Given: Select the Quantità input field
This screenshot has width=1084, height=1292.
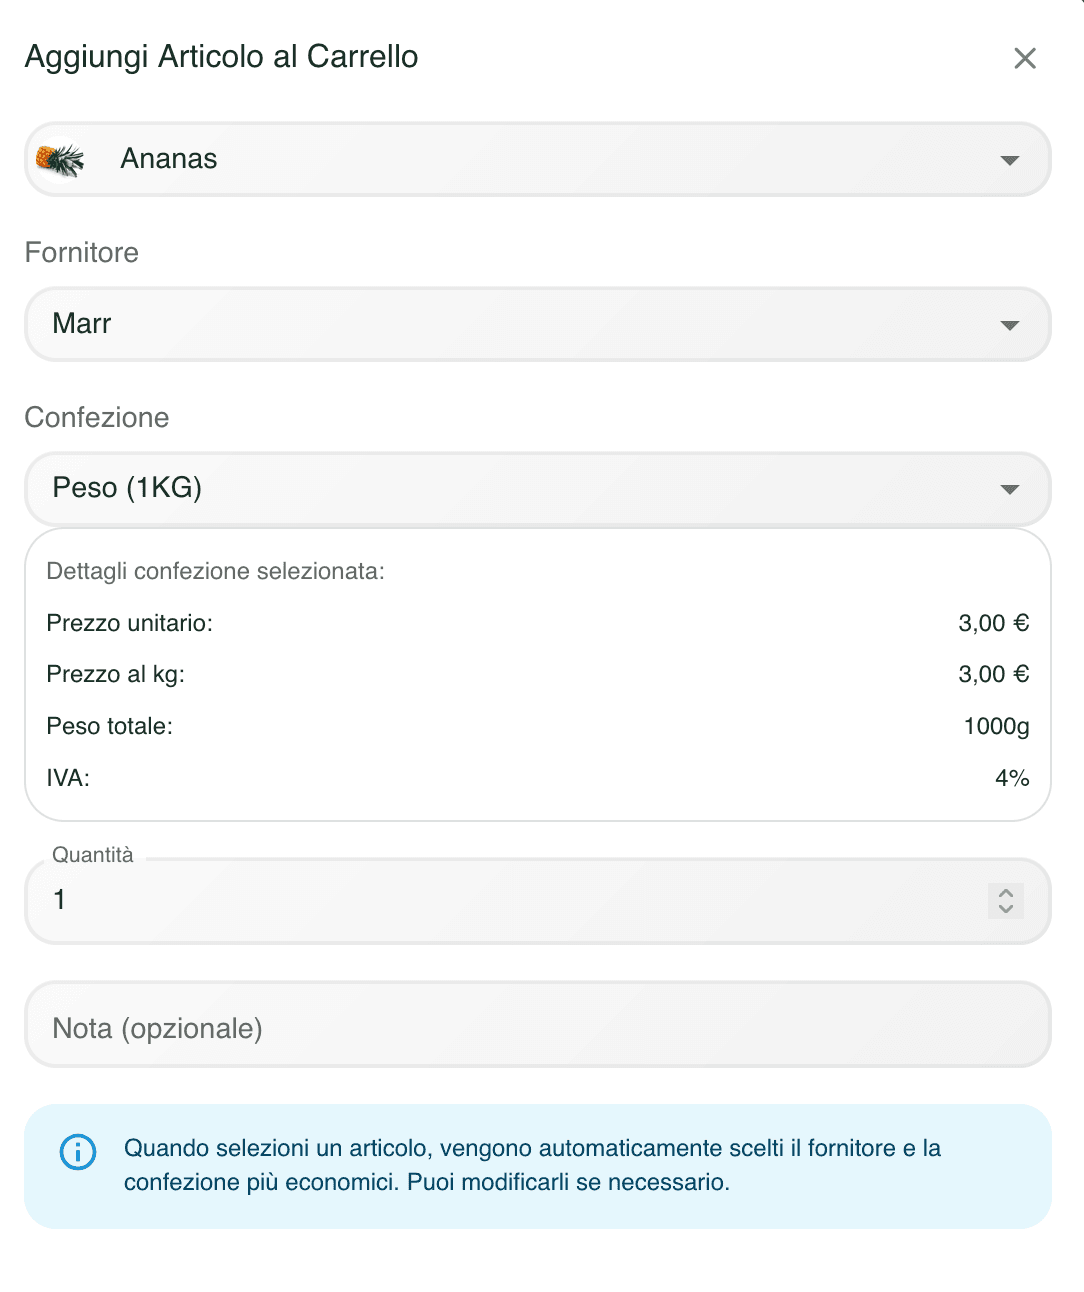Looking at the screenshot, I should pyautogui.click(x=400, y=901).
